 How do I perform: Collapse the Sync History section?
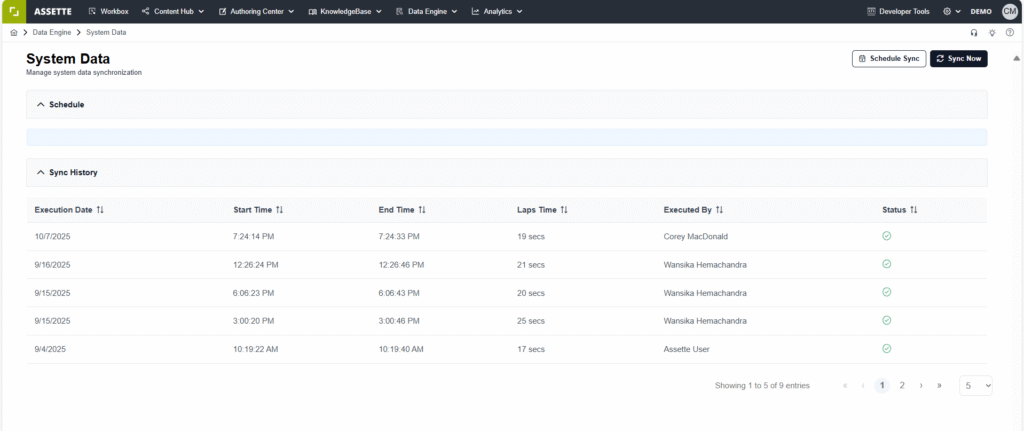coord(41,172)
